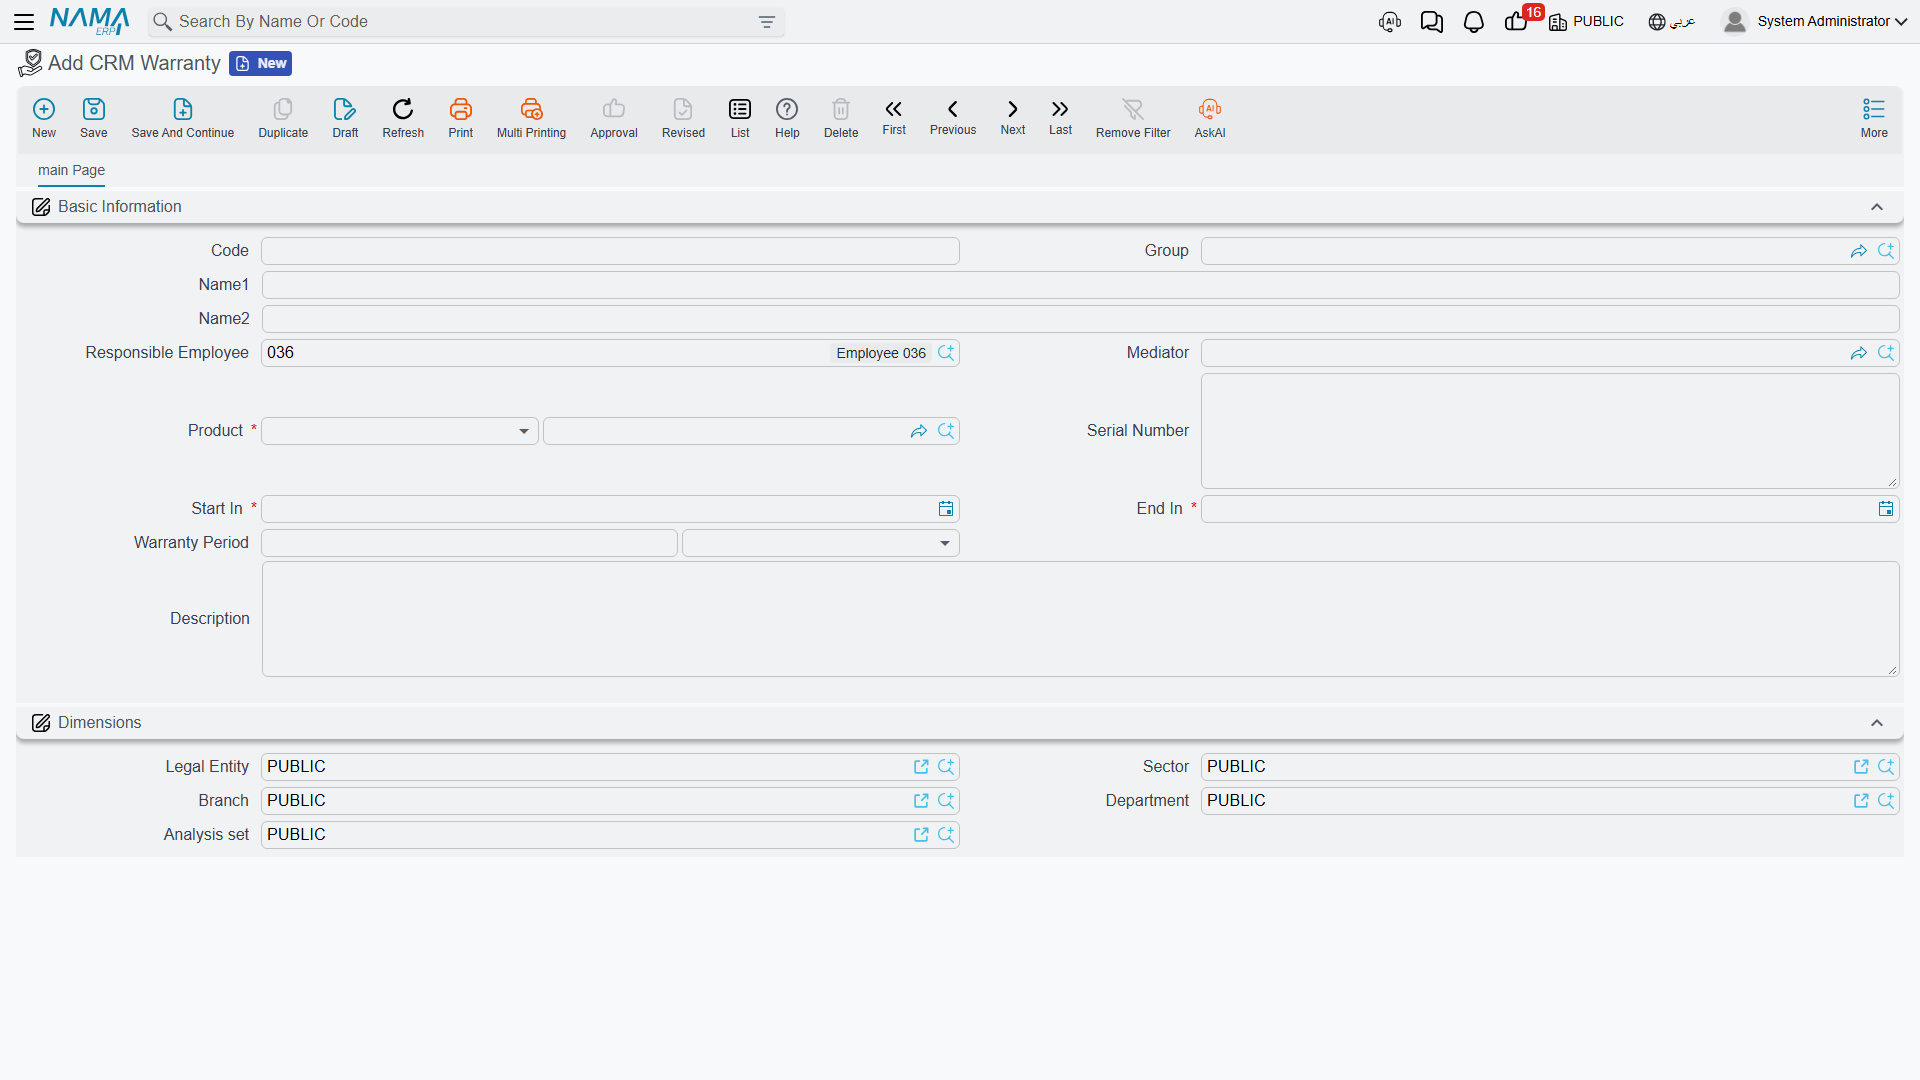
Task: Search Analysis set lookup
Action: point(946,835)
